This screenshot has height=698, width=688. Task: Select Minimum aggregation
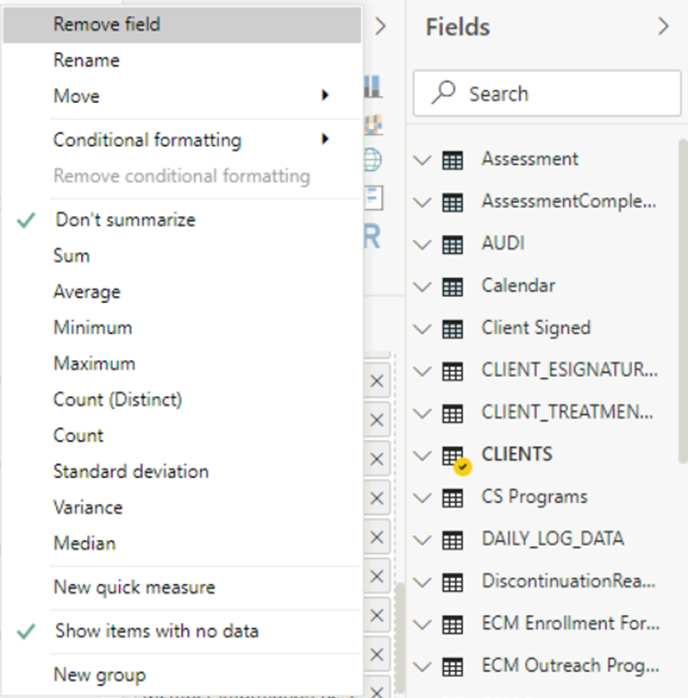[182, 328]
